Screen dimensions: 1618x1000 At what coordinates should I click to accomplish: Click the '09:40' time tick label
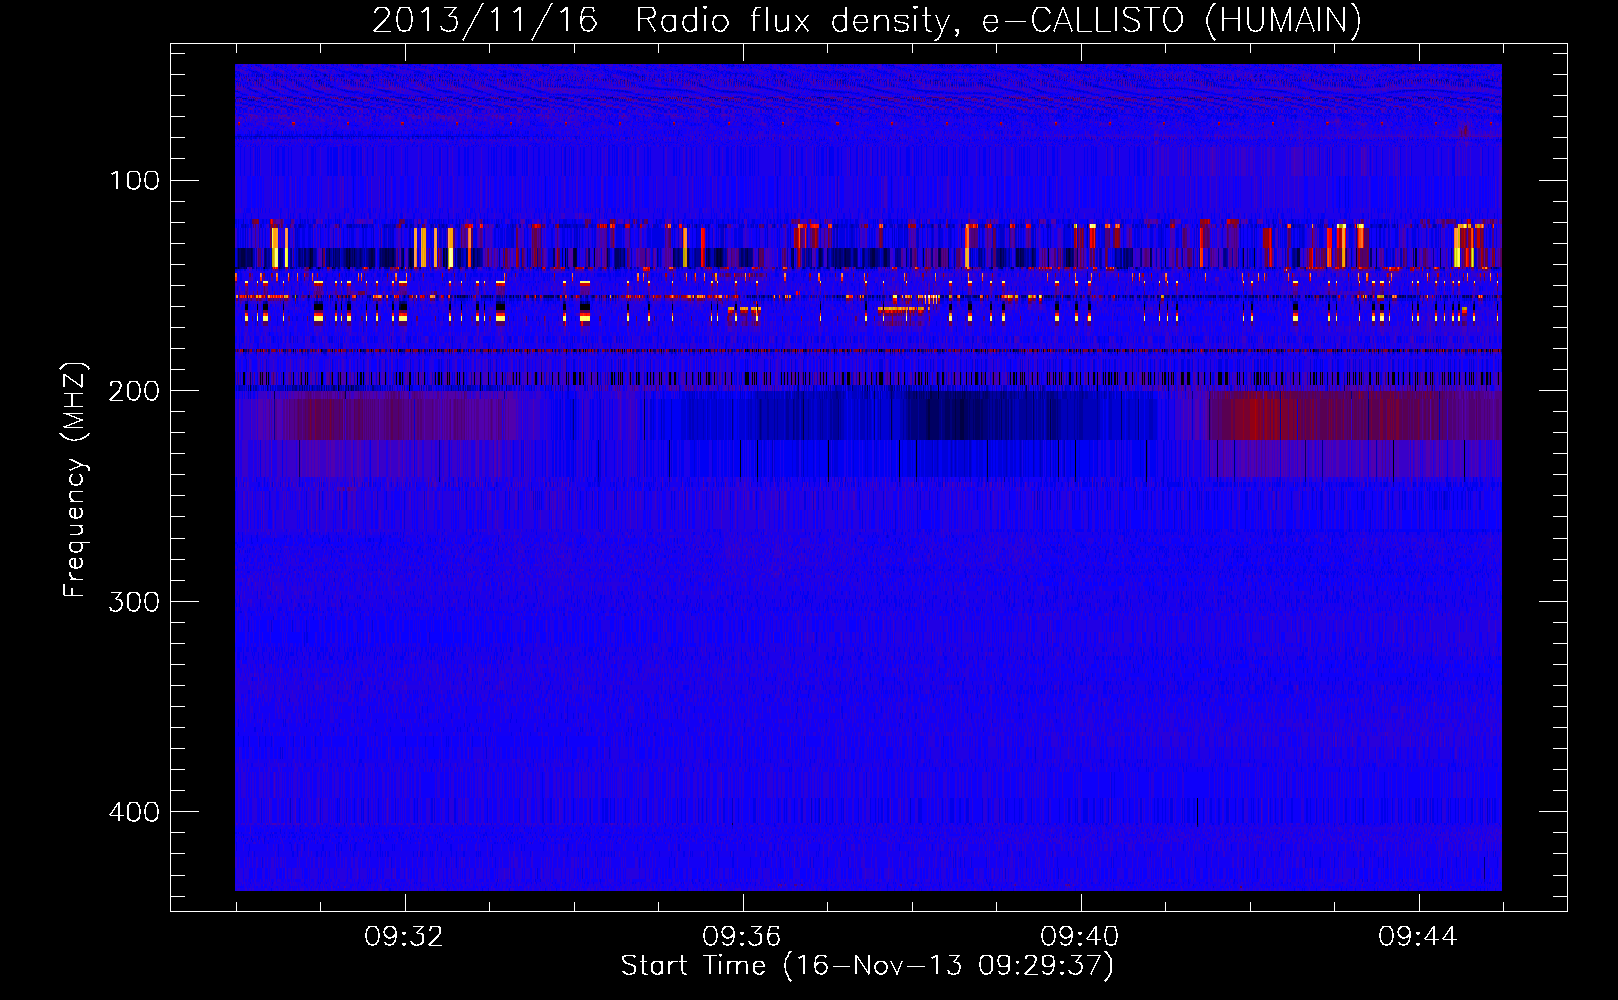1080,937
